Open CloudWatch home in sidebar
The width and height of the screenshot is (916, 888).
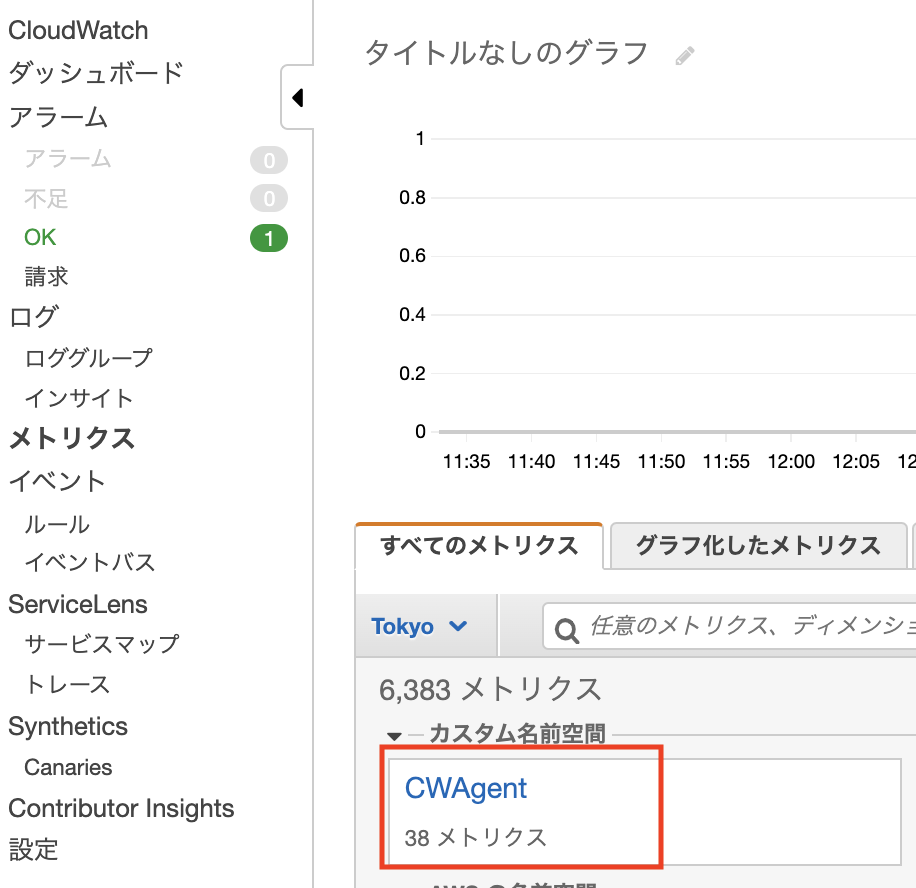click(78, 30)
